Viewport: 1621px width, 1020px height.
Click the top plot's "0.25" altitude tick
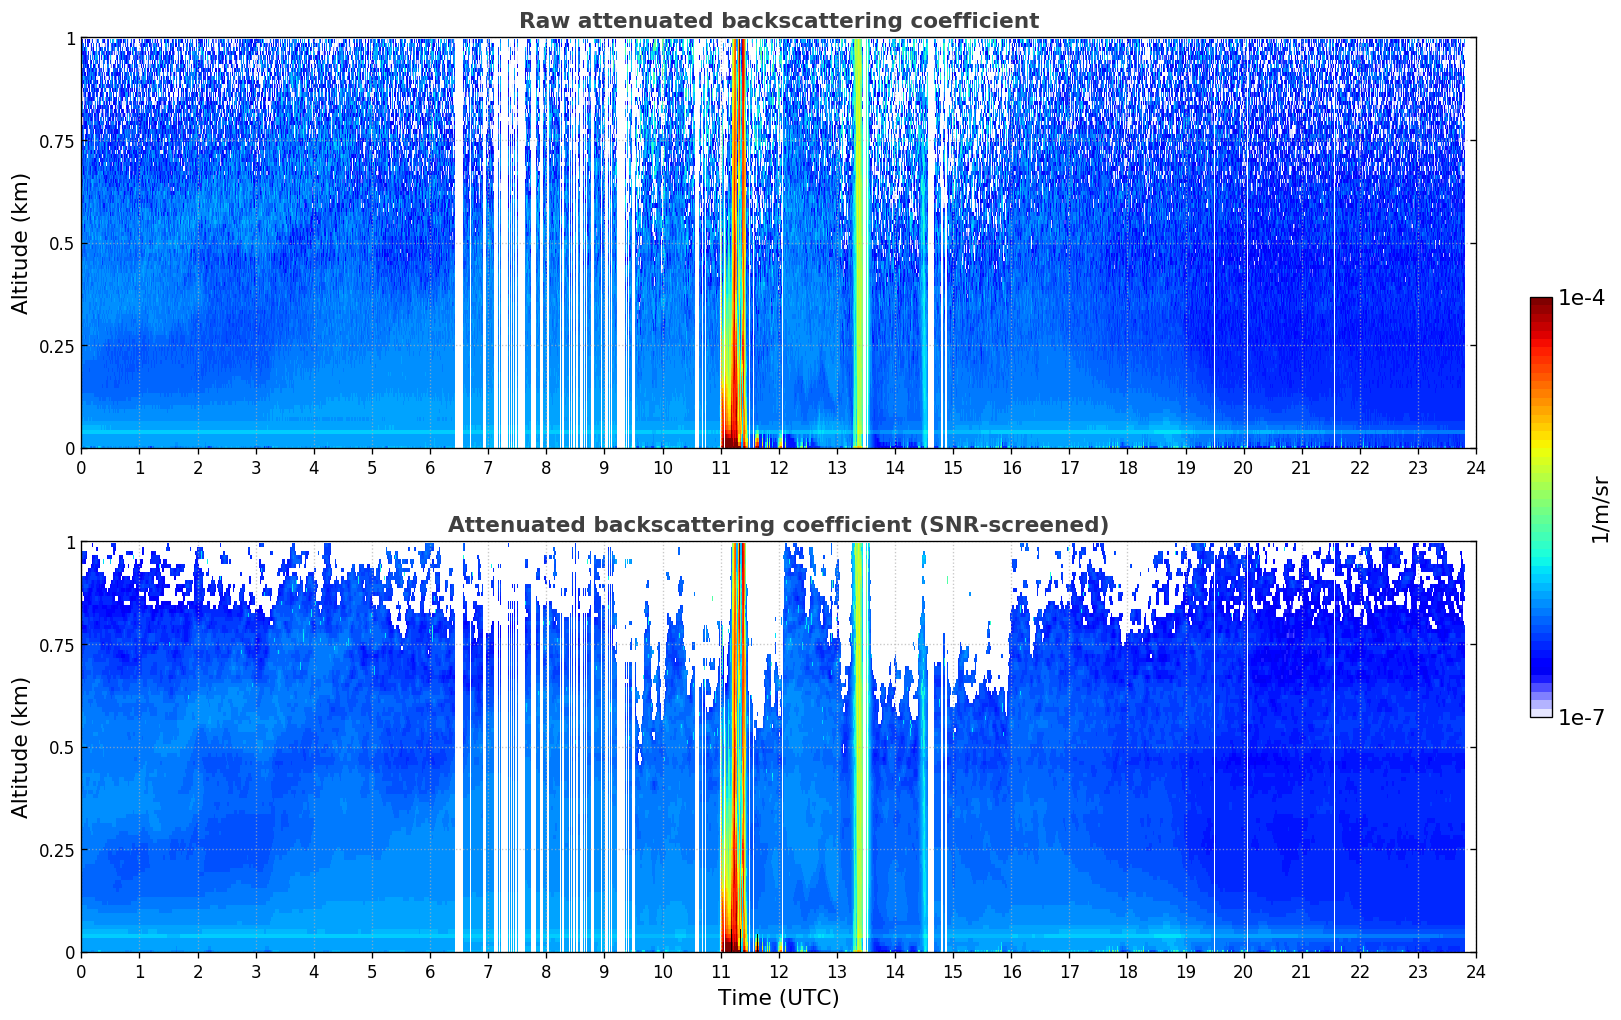pyautogui.click(x=57, y=346)
